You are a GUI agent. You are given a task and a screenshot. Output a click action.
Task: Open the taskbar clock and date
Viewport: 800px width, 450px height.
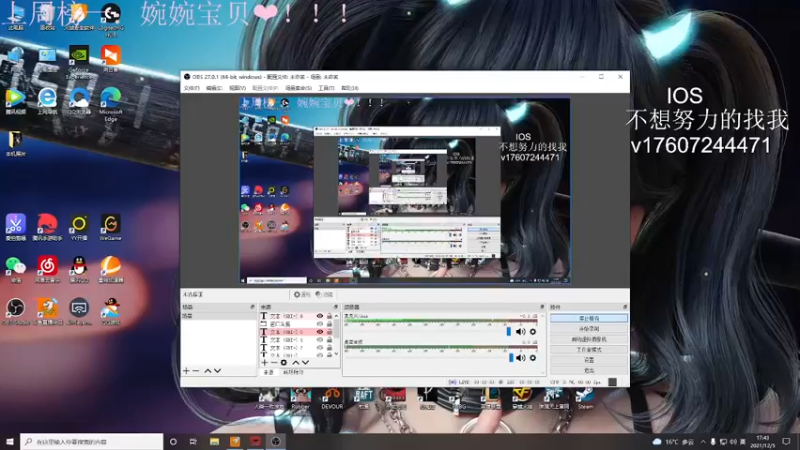coord(763,441)
